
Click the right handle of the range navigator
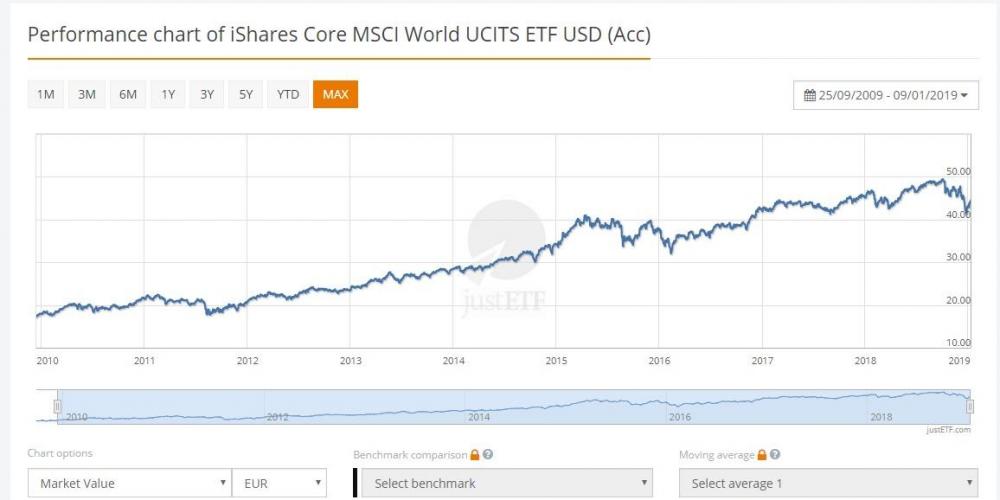968,406
